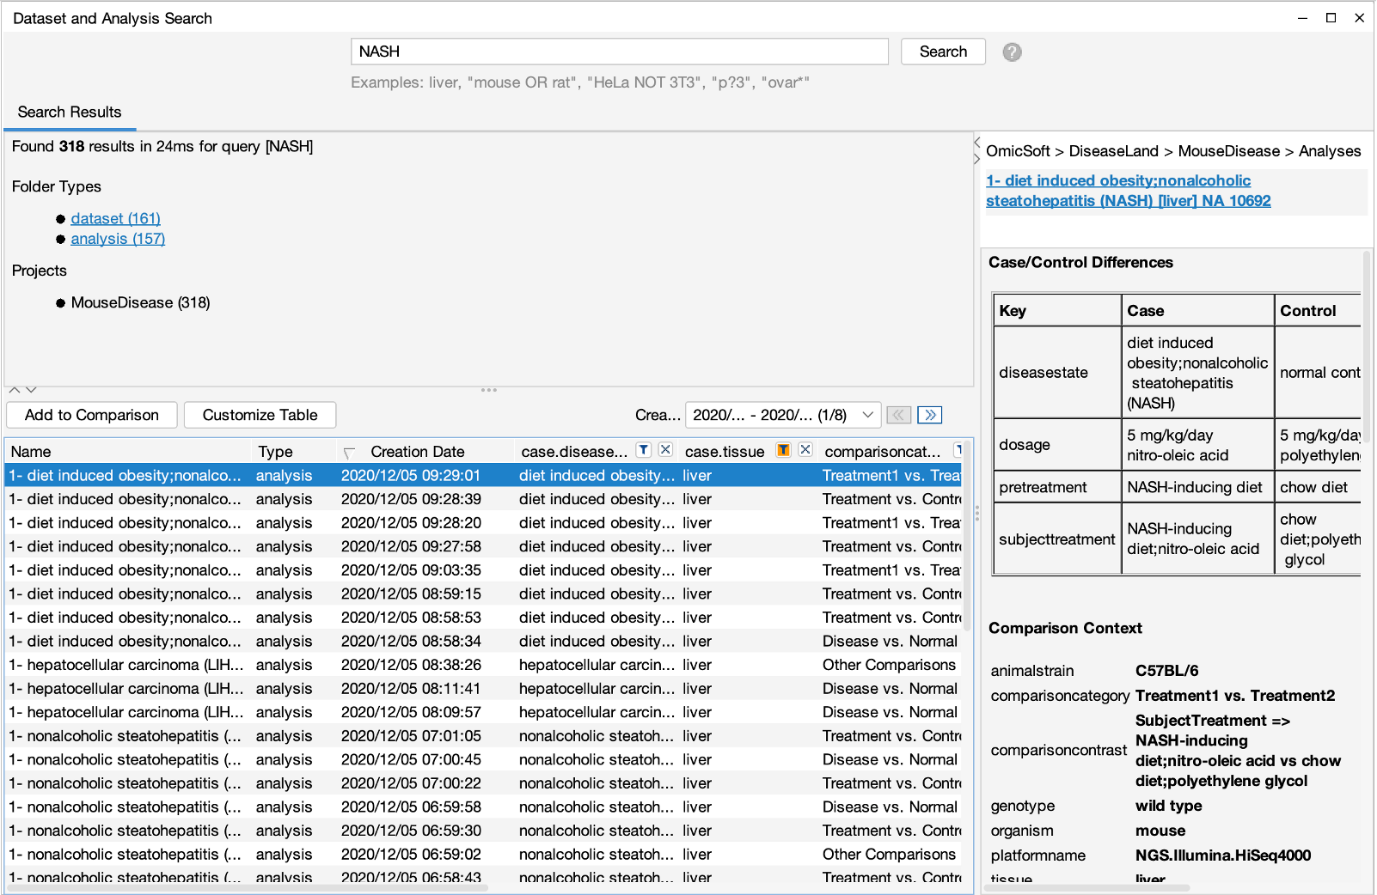Select the hepatocellular carcinoma row created 08:09:57
Image resolution: width=1377 pixels, height=895 pixels.
[484, 712]
